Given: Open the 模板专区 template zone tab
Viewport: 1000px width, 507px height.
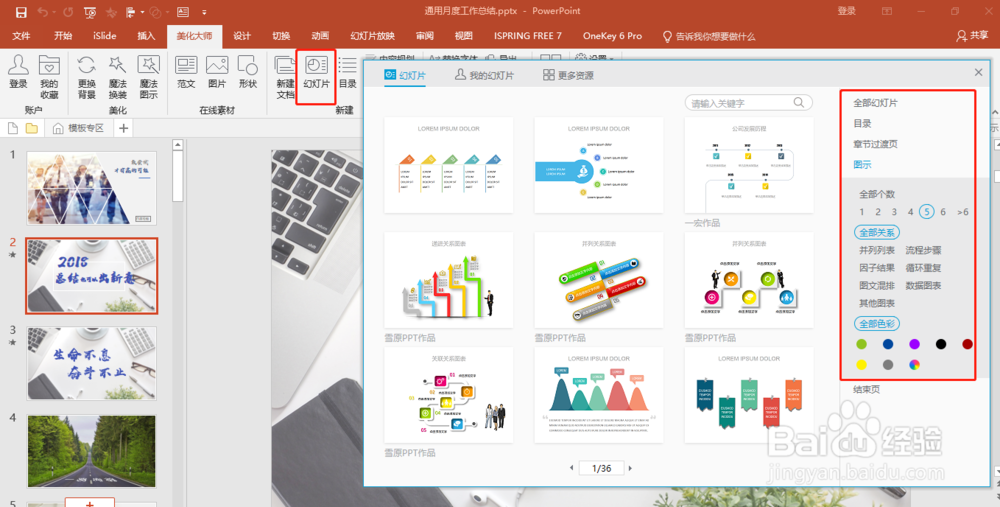Looking at the screenshot, I should point(79,129).
